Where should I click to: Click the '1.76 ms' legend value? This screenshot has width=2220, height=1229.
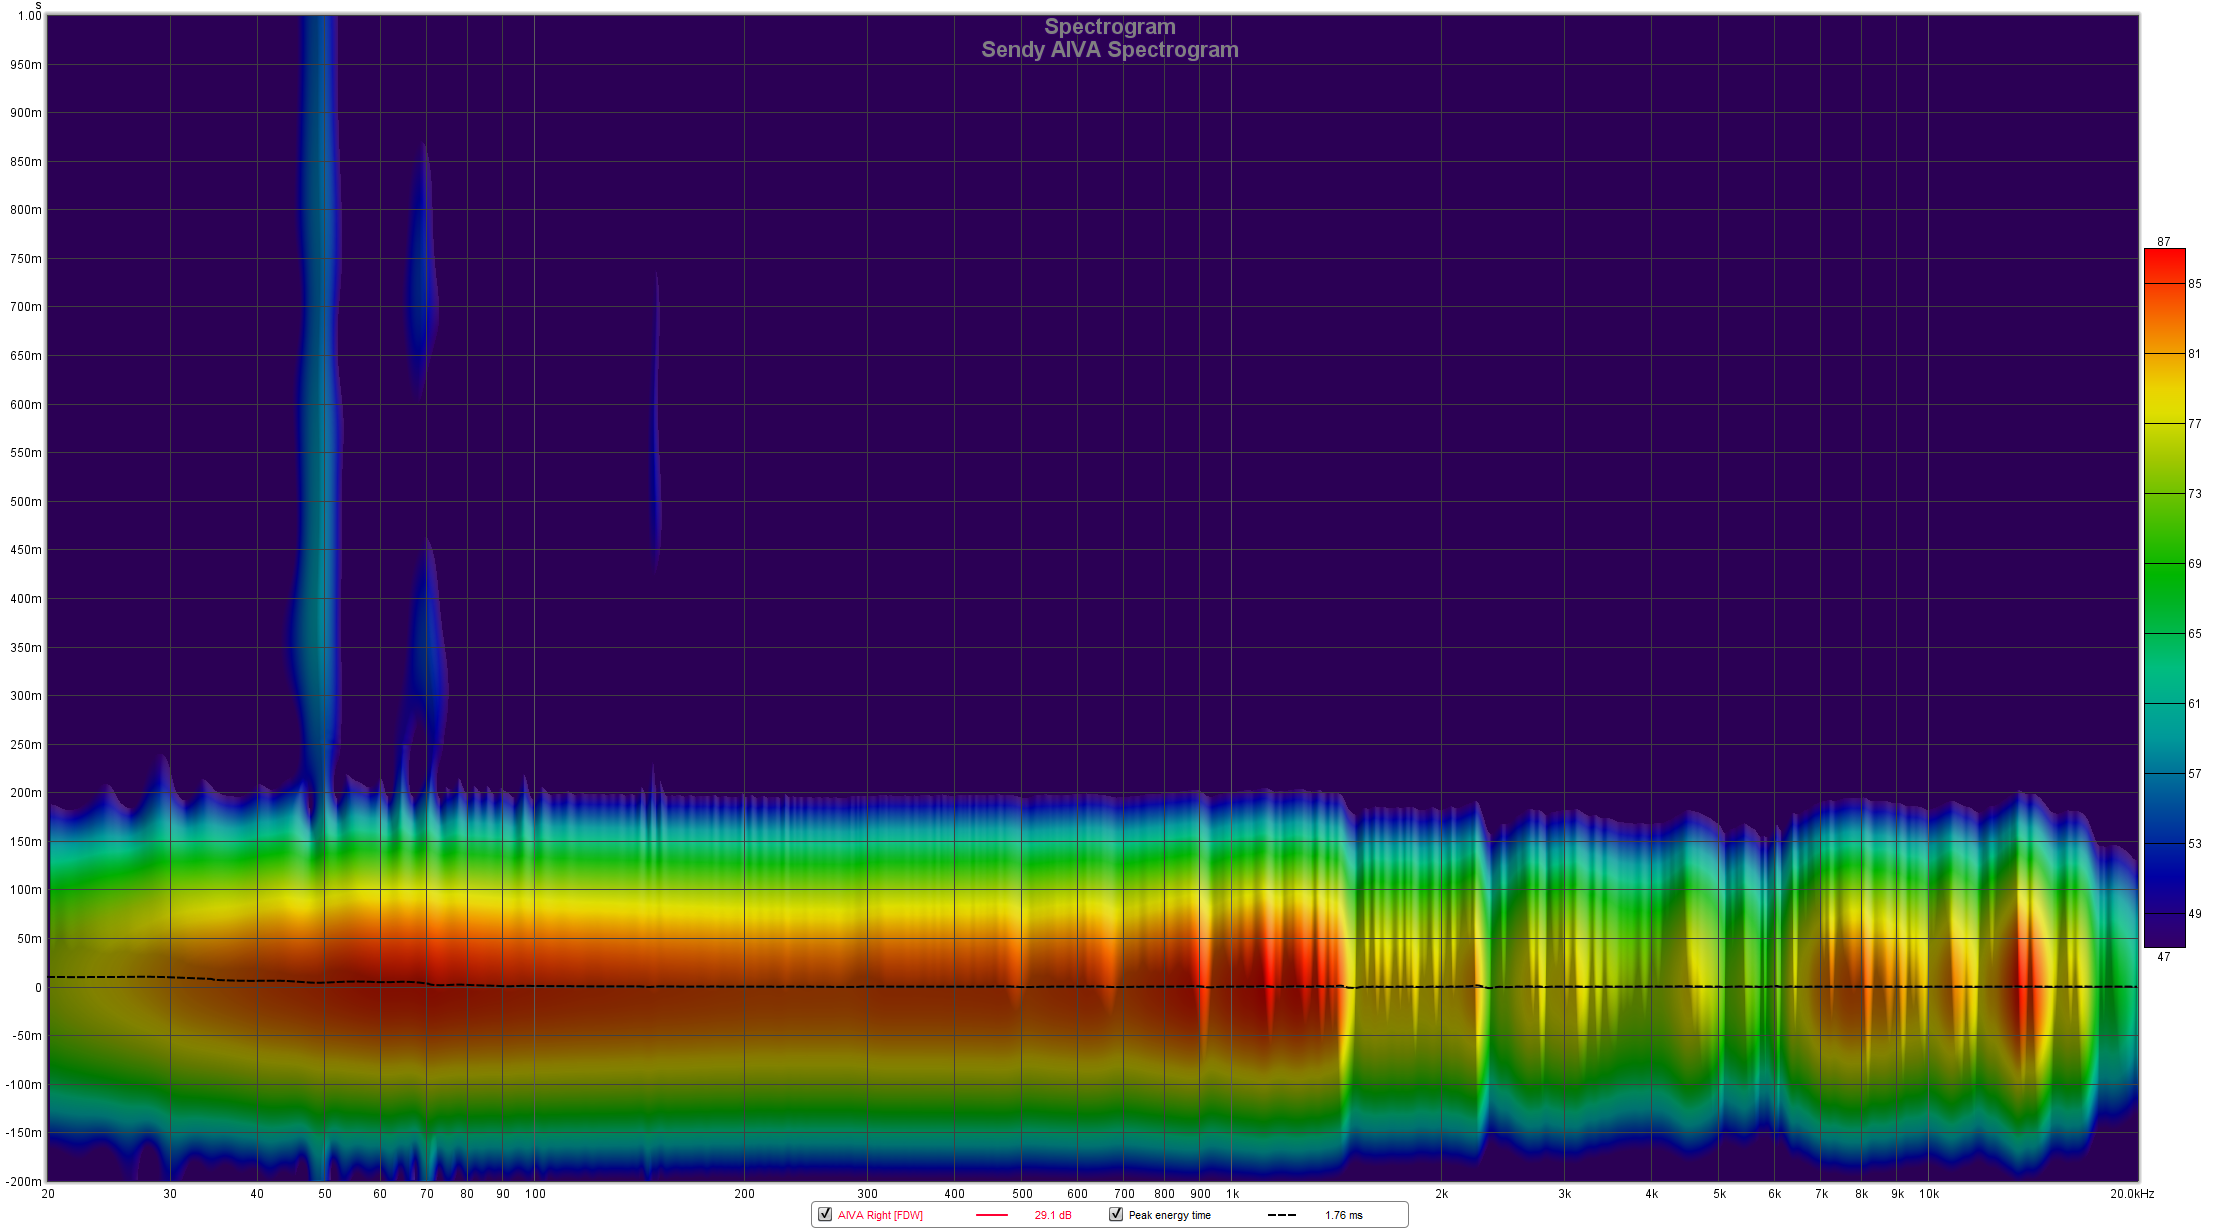[x=1343, y=1215]
